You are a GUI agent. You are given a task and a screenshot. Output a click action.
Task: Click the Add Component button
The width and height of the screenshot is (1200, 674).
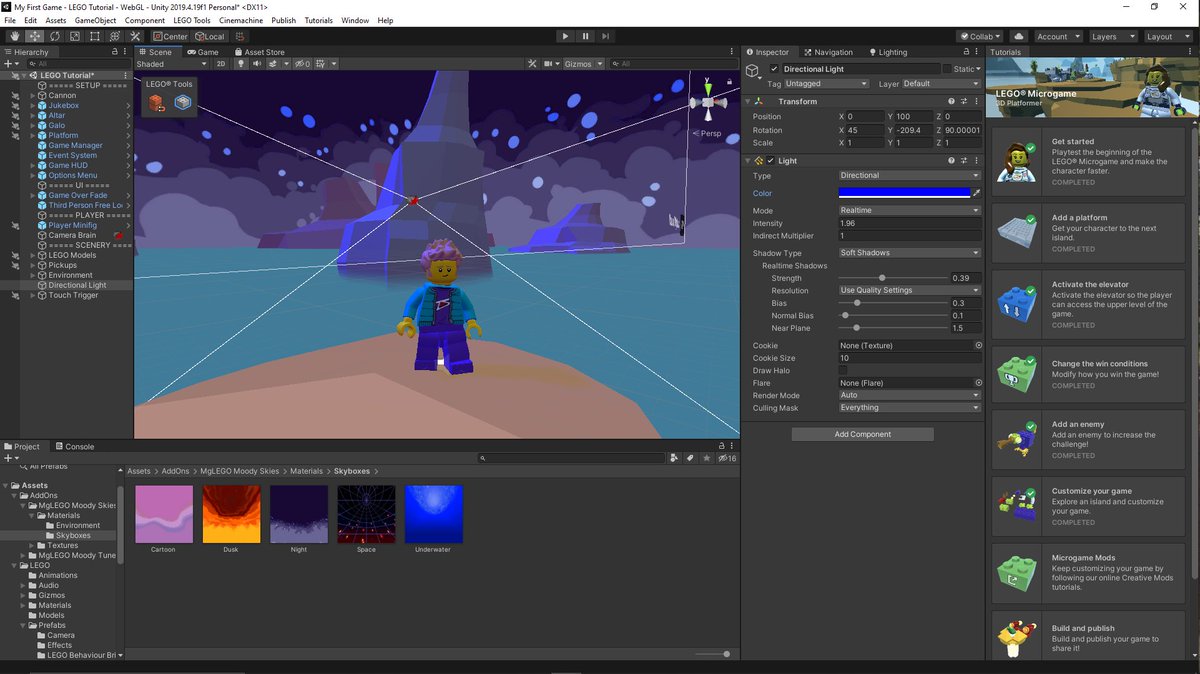click(863, 434)
